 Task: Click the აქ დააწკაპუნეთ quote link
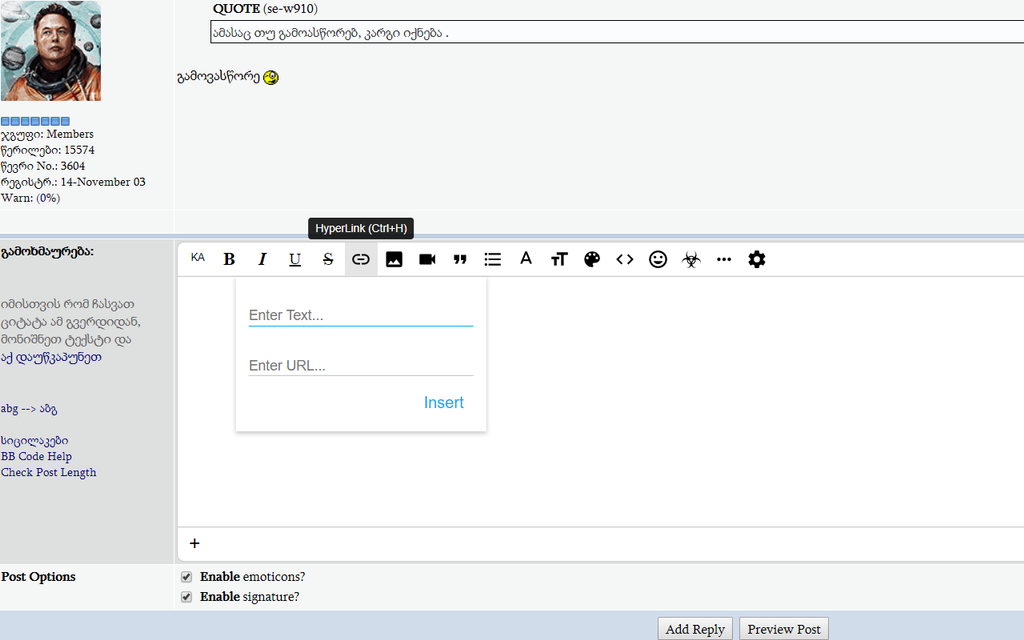pyautogui.click(x=52, y=357)
